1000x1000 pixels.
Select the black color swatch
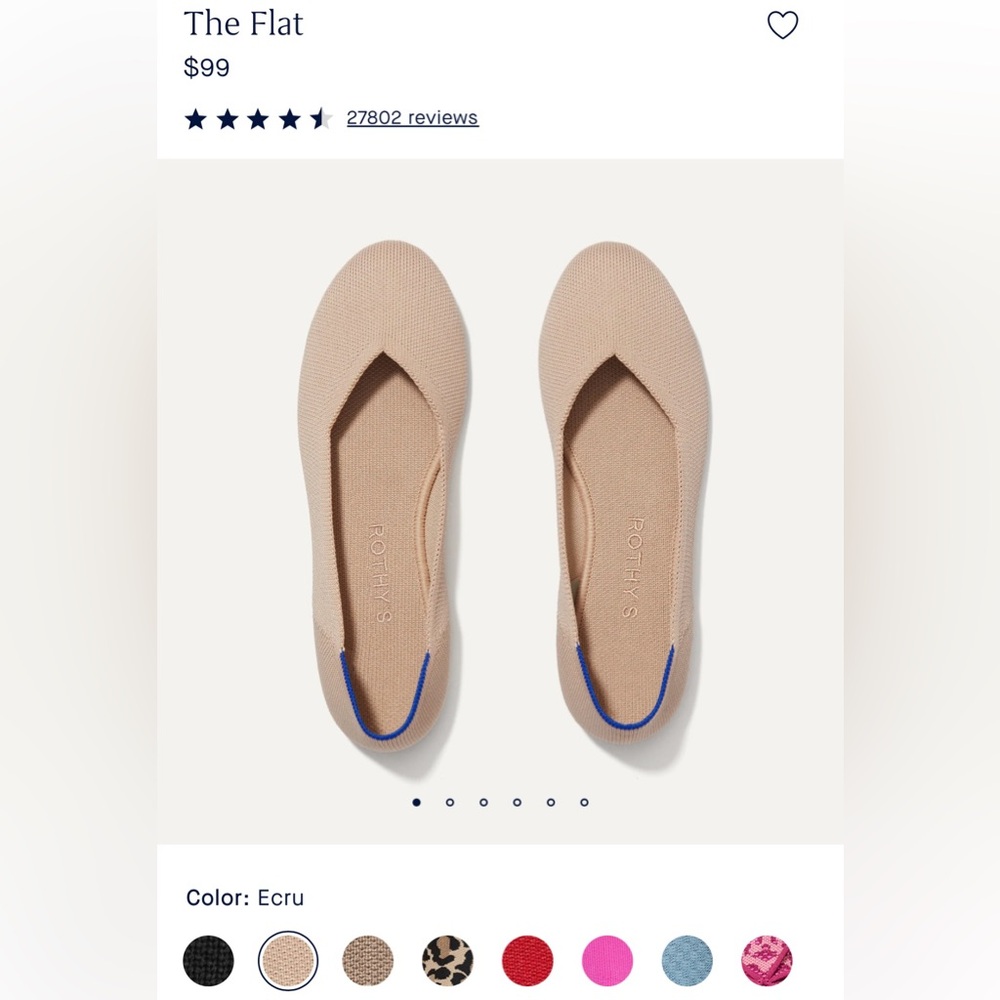pyautogui.click(x=210, y=961)
